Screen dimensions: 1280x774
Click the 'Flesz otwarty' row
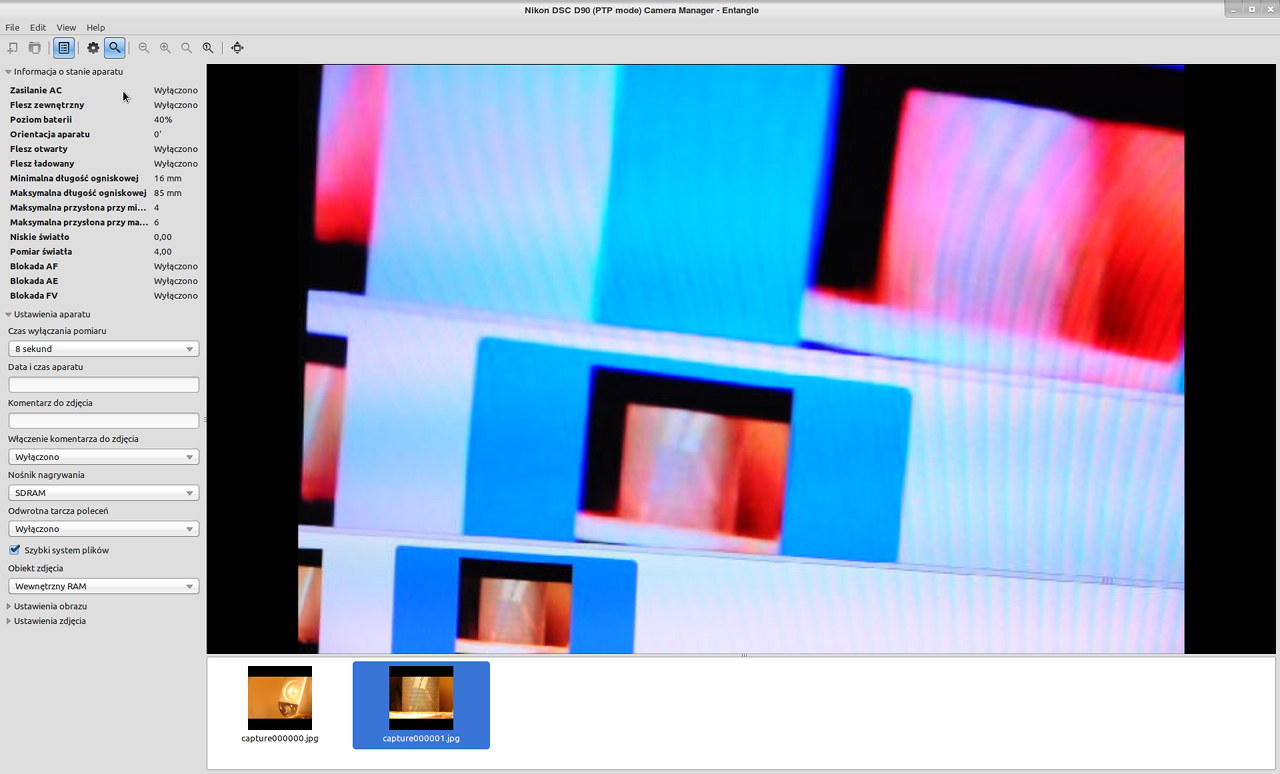click(103, 149)
